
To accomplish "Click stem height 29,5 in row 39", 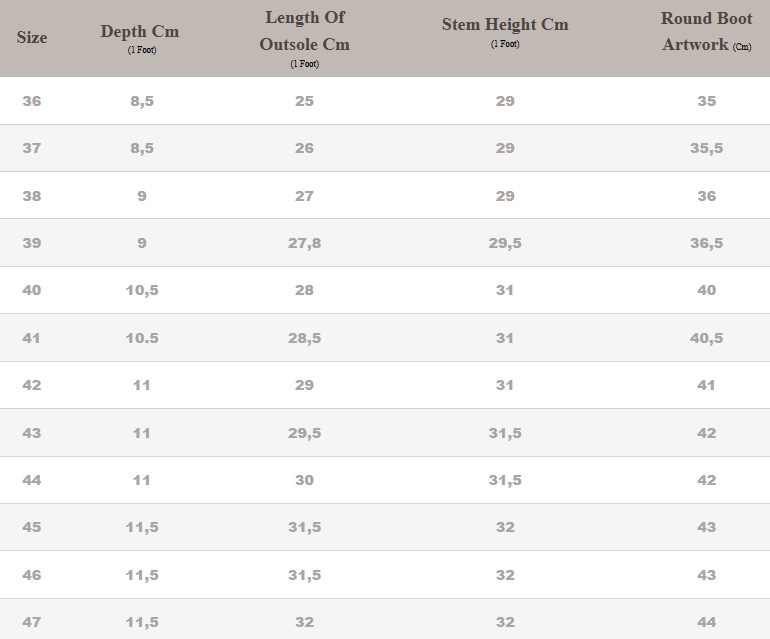I will [x=505, y=243].
